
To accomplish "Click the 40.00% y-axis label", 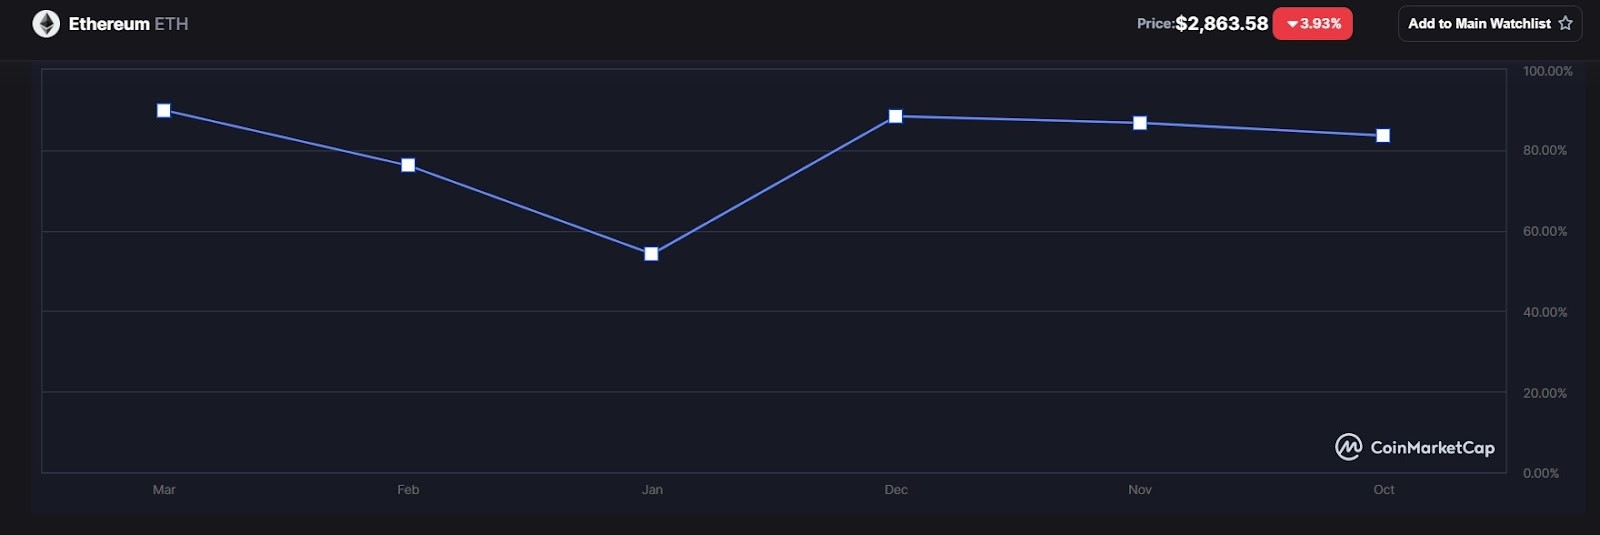I will point(1545,312).
